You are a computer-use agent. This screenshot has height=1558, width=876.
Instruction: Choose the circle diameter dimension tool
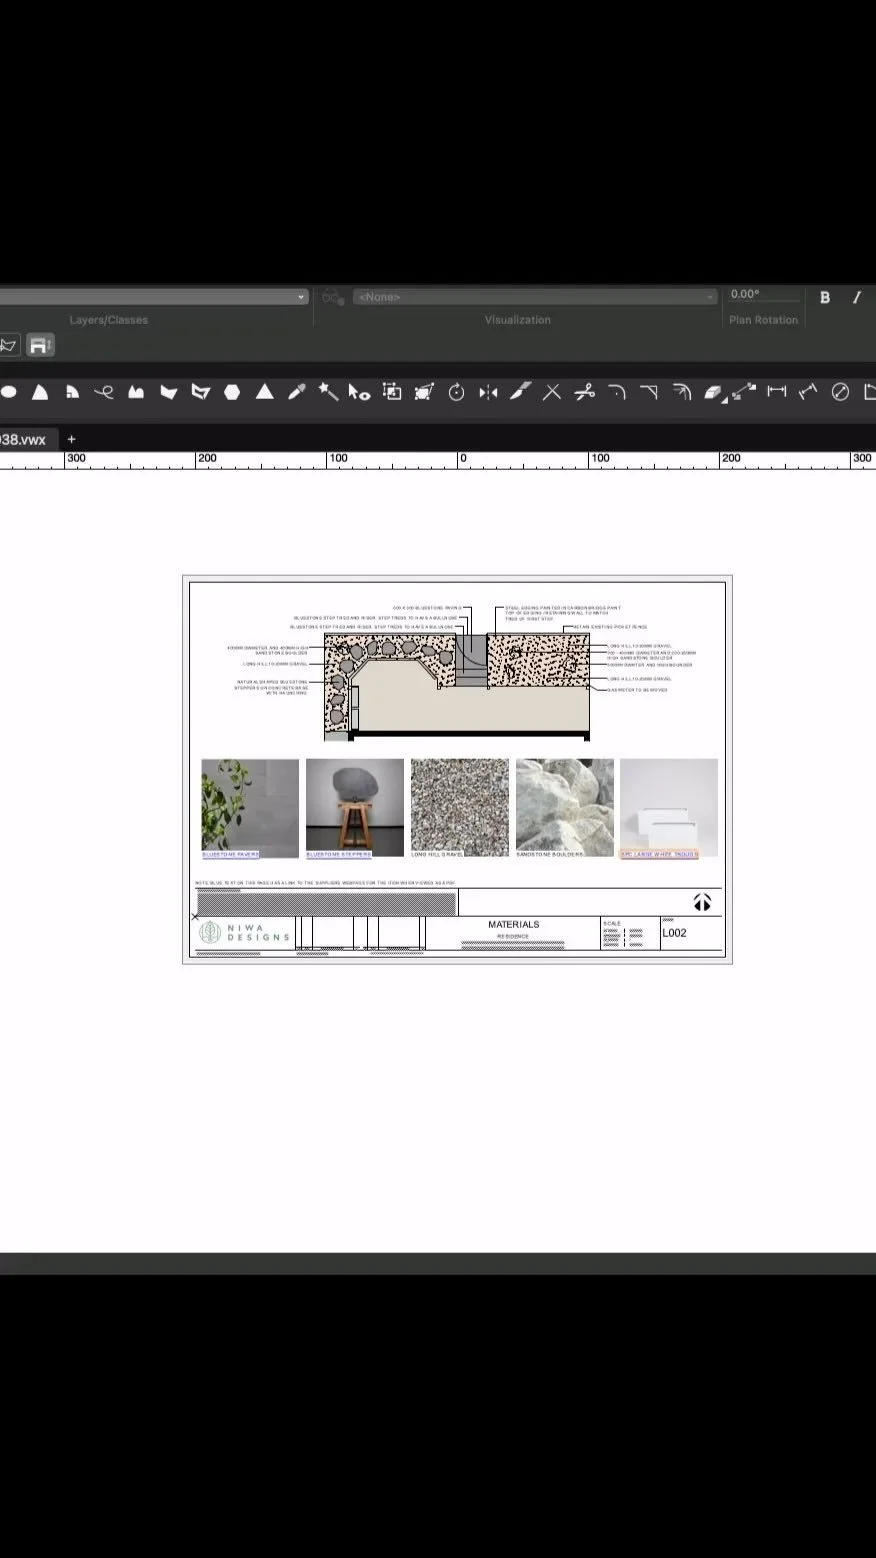pos(840,392)
